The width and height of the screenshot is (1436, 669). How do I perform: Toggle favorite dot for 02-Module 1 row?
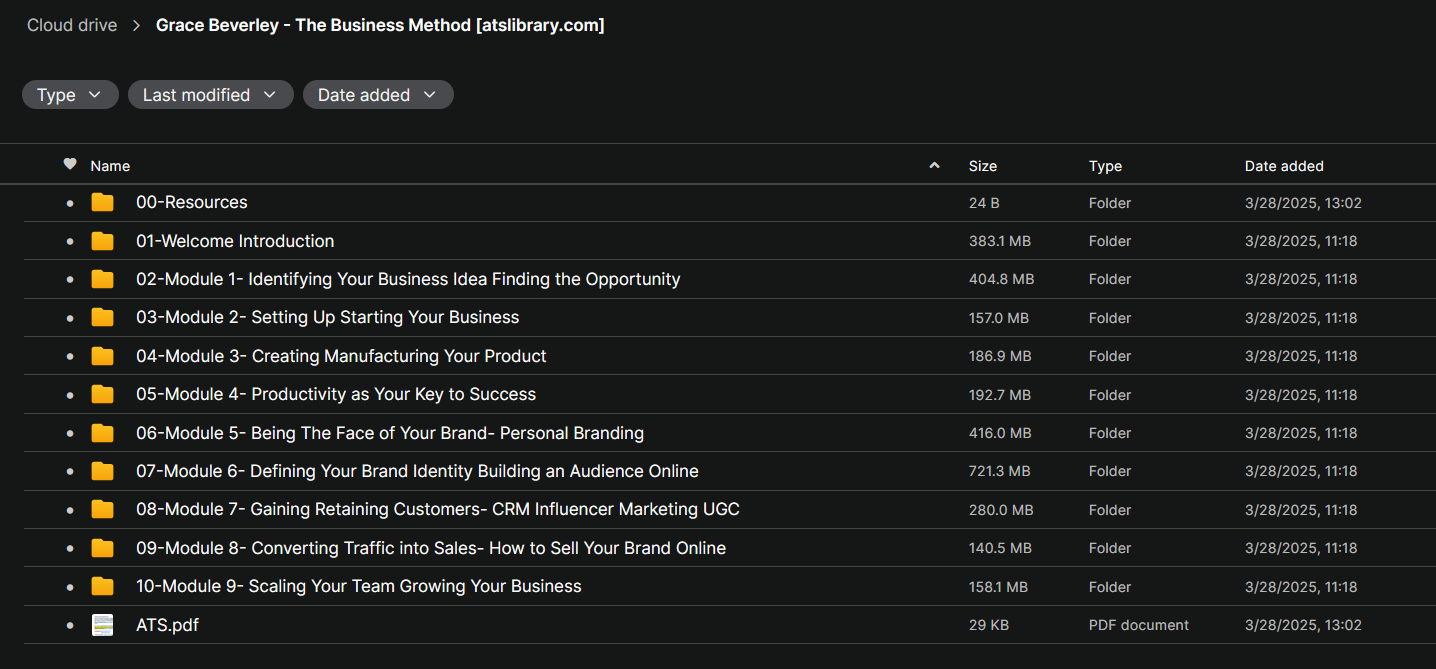[70, 280]
